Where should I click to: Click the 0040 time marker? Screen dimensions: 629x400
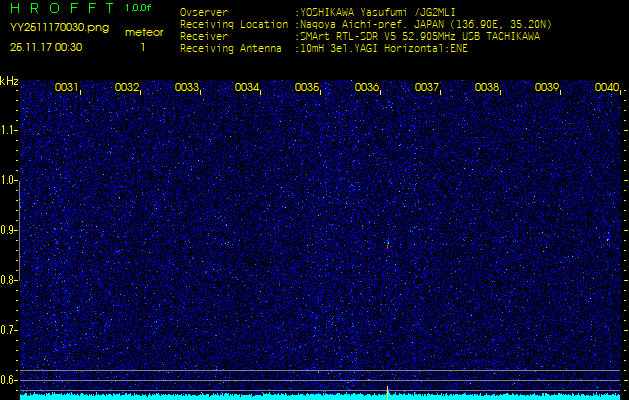(x=606, y=88)
